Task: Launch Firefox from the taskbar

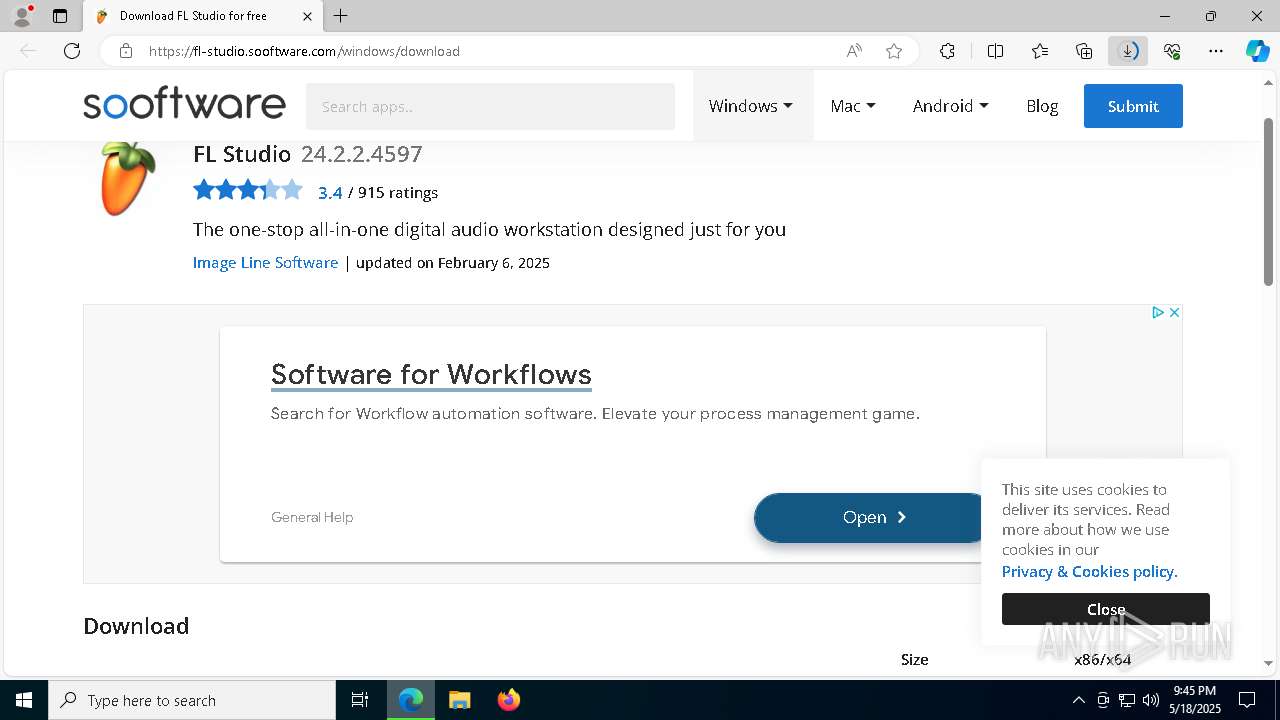Action: click(x=508, y=700)
